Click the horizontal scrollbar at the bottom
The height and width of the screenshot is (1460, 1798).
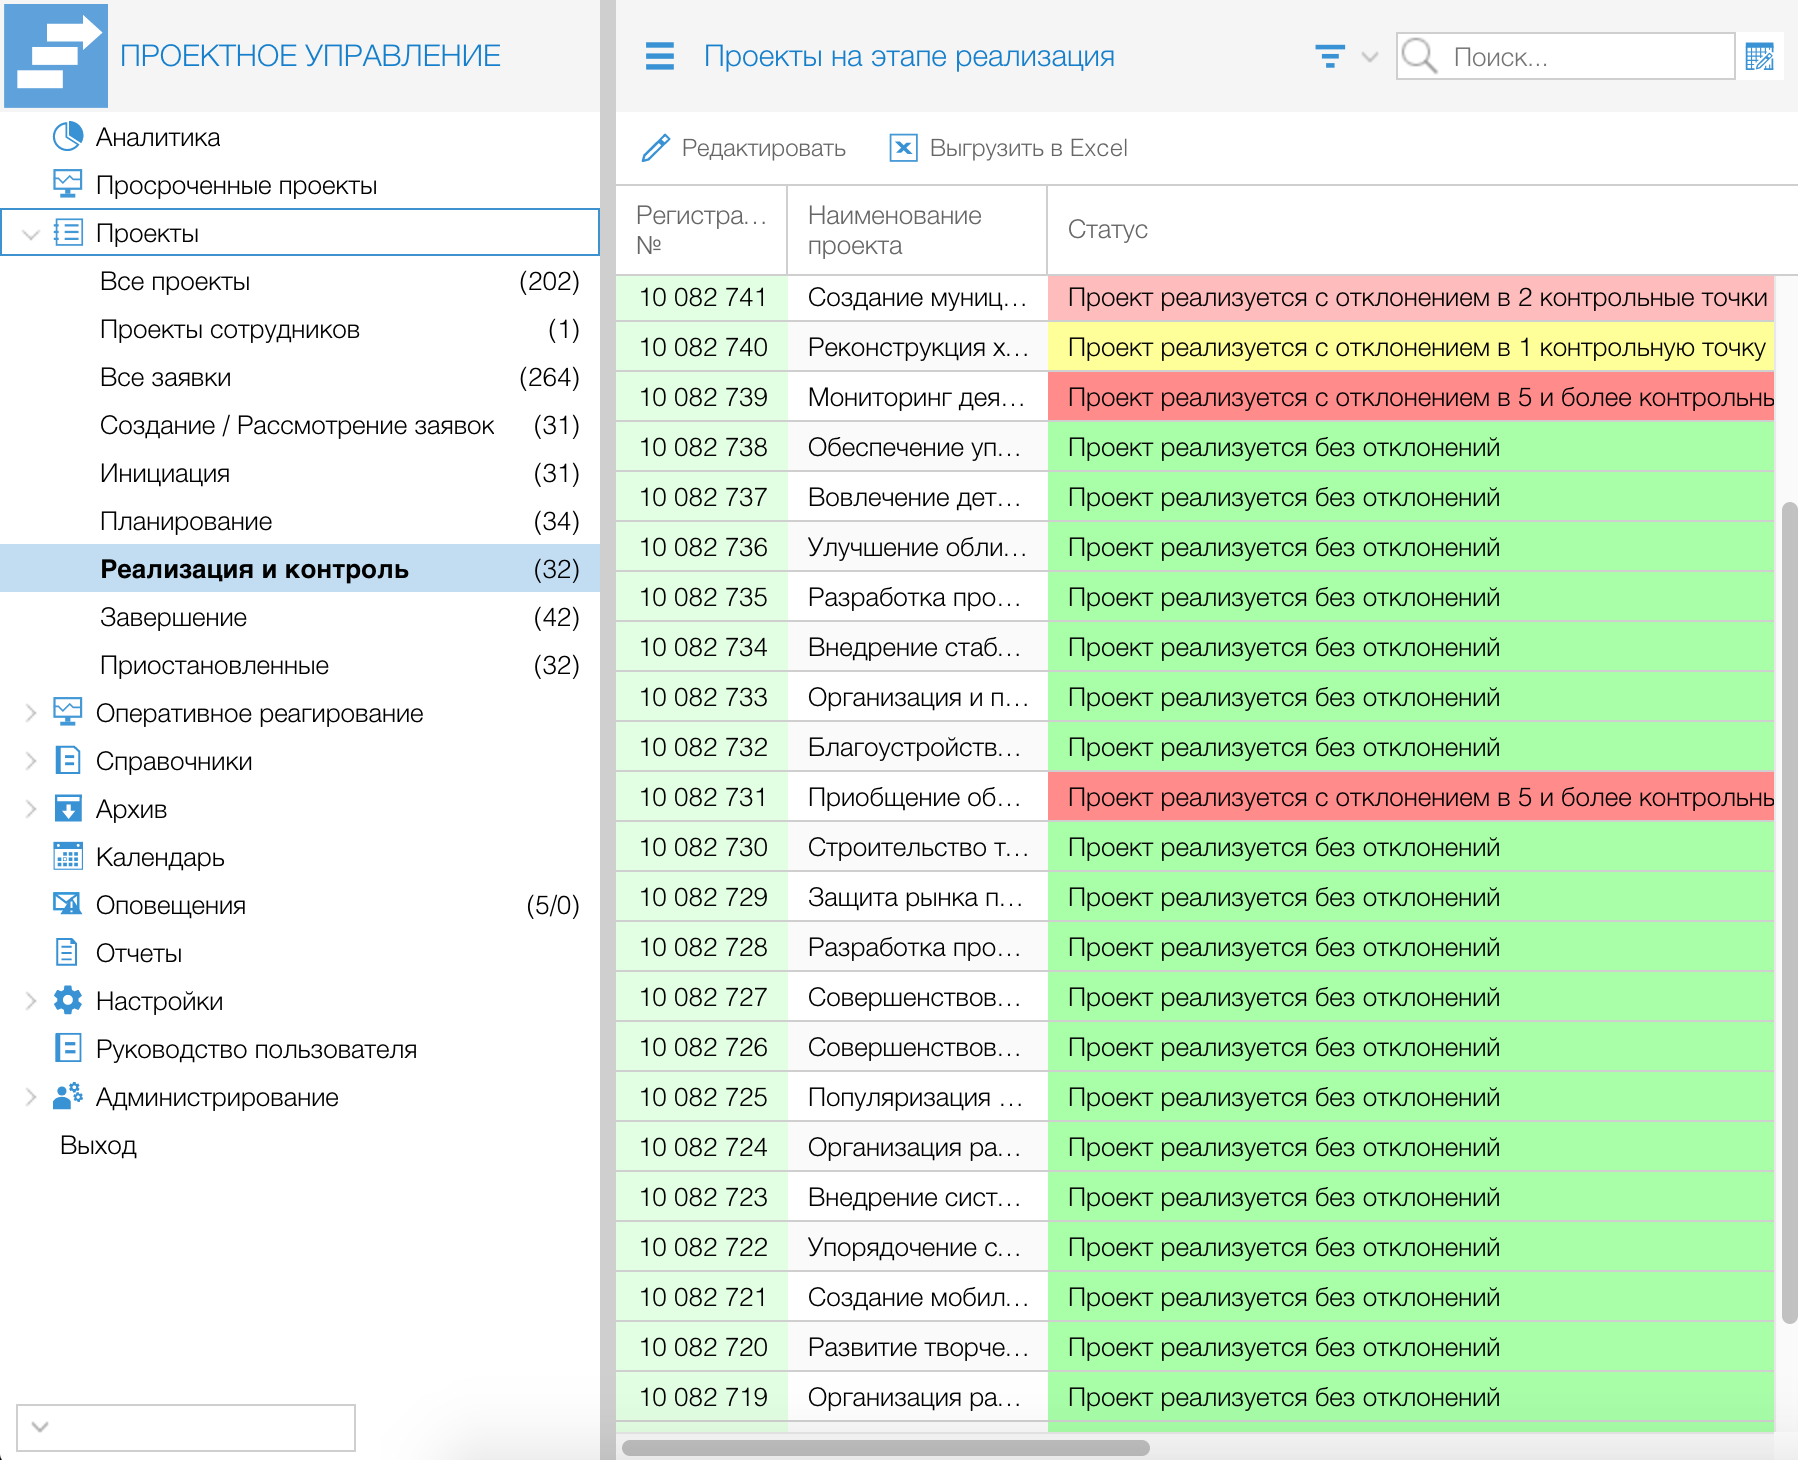click(x=885, y=1447)
